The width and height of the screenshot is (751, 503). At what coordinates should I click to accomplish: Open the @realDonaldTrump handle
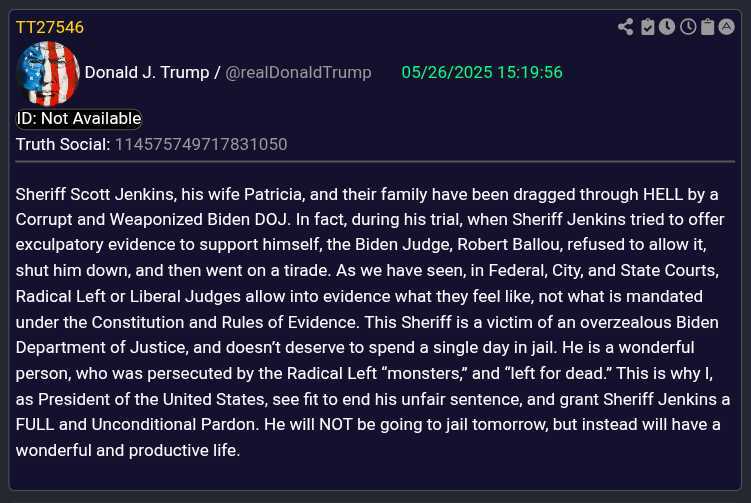298,73
